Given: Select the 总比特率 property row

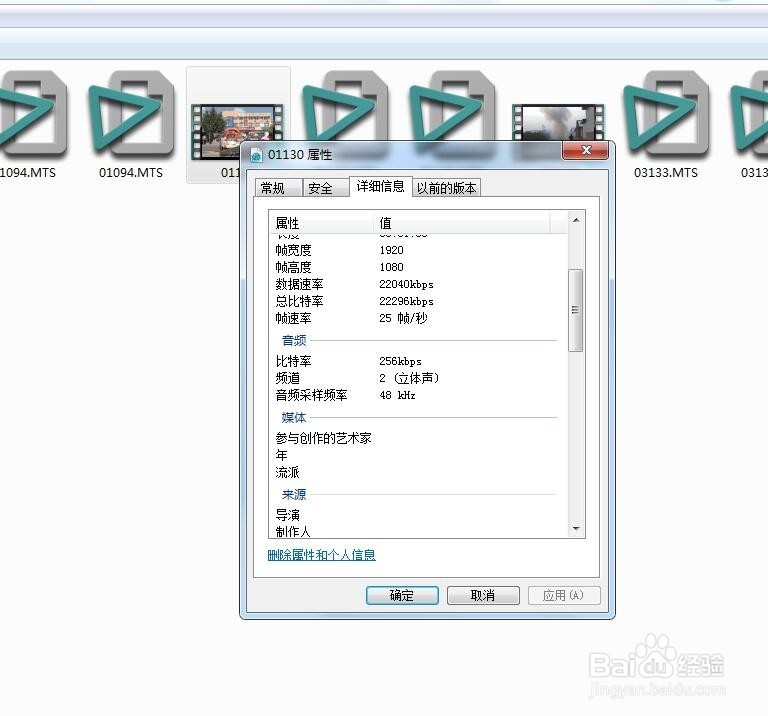Looking at the screenshot, I should [418, 301].
